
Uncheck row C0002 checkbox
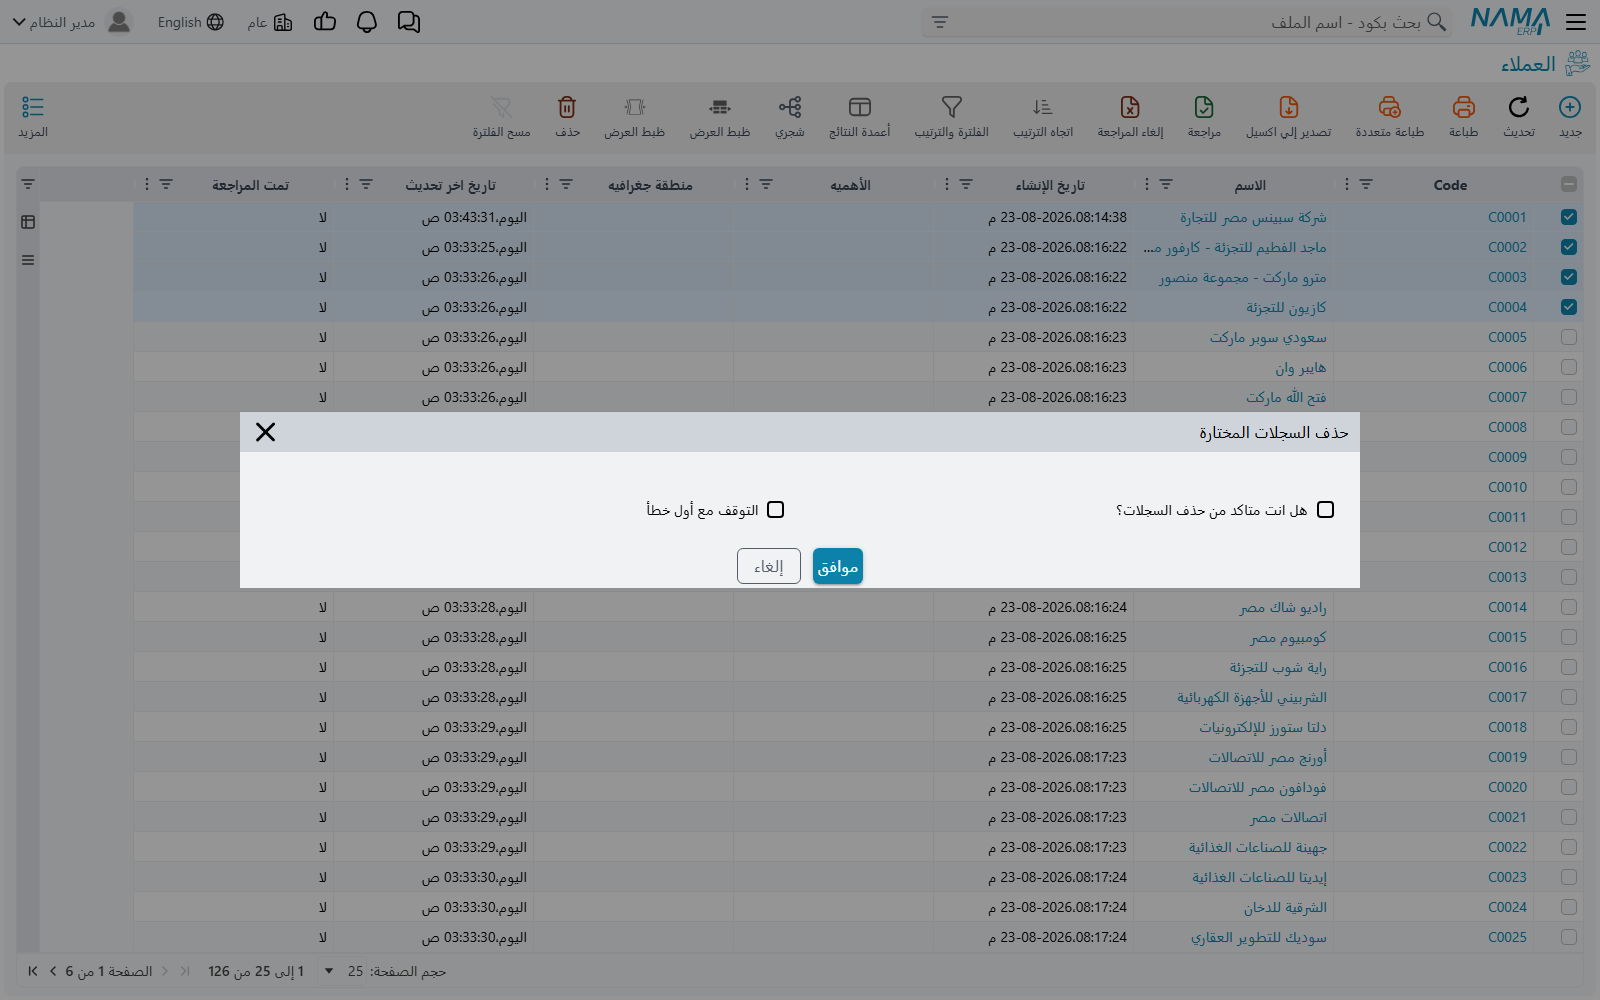[1569, 247]
